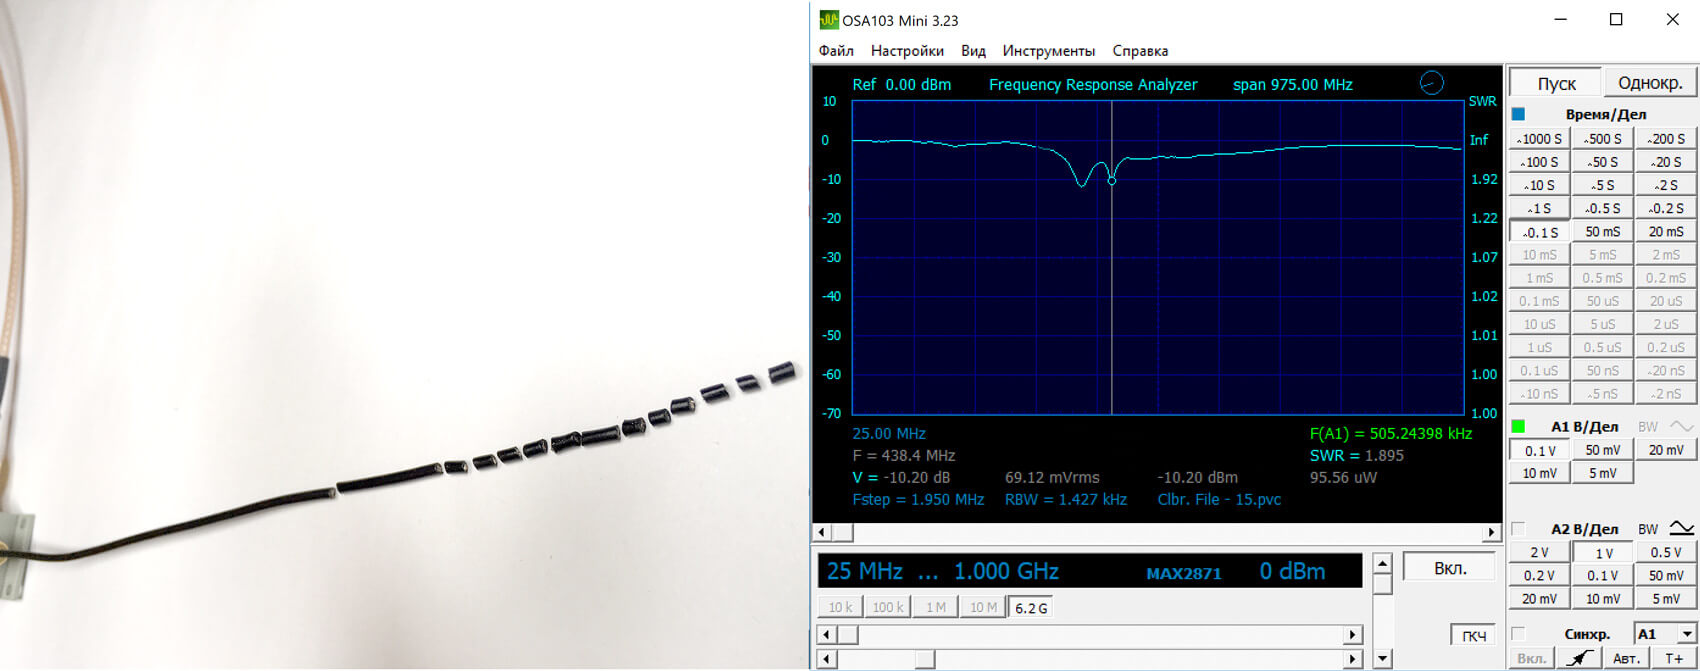Select the 500 S time per division
Screen dimensions: 1700x671
click(1602, 139)
